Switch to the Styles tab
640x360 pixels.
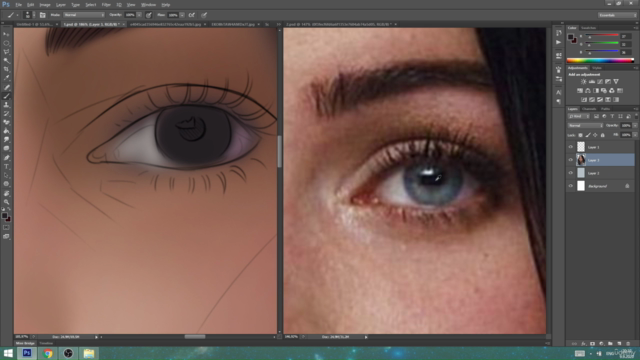pyautogui.click(x=597, y=68)
